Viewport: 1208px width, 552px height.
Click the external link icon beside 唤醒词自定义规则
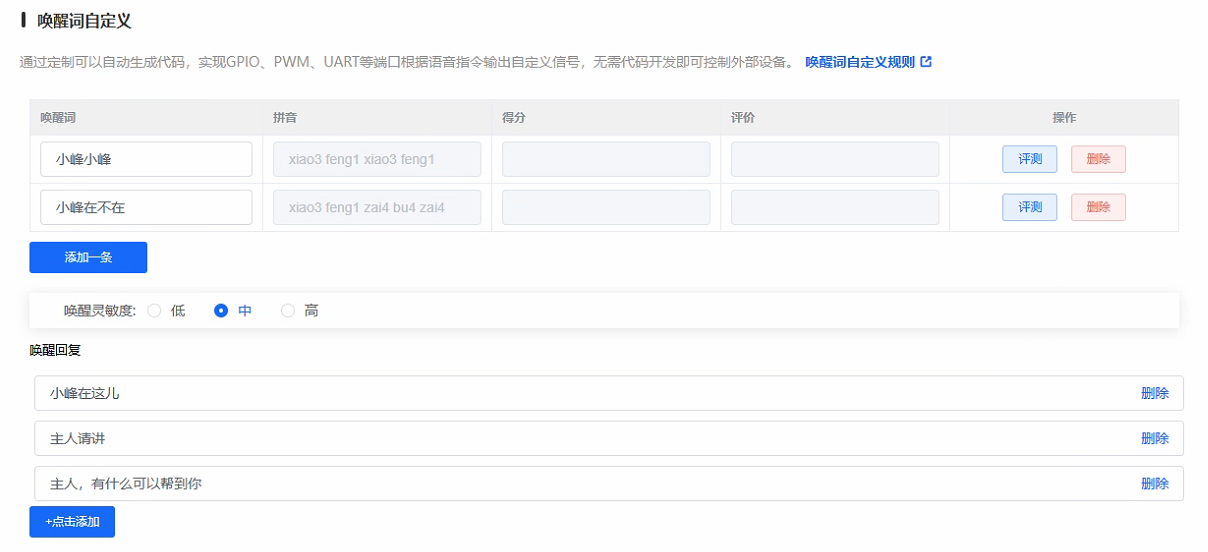[x=926, y=62]
